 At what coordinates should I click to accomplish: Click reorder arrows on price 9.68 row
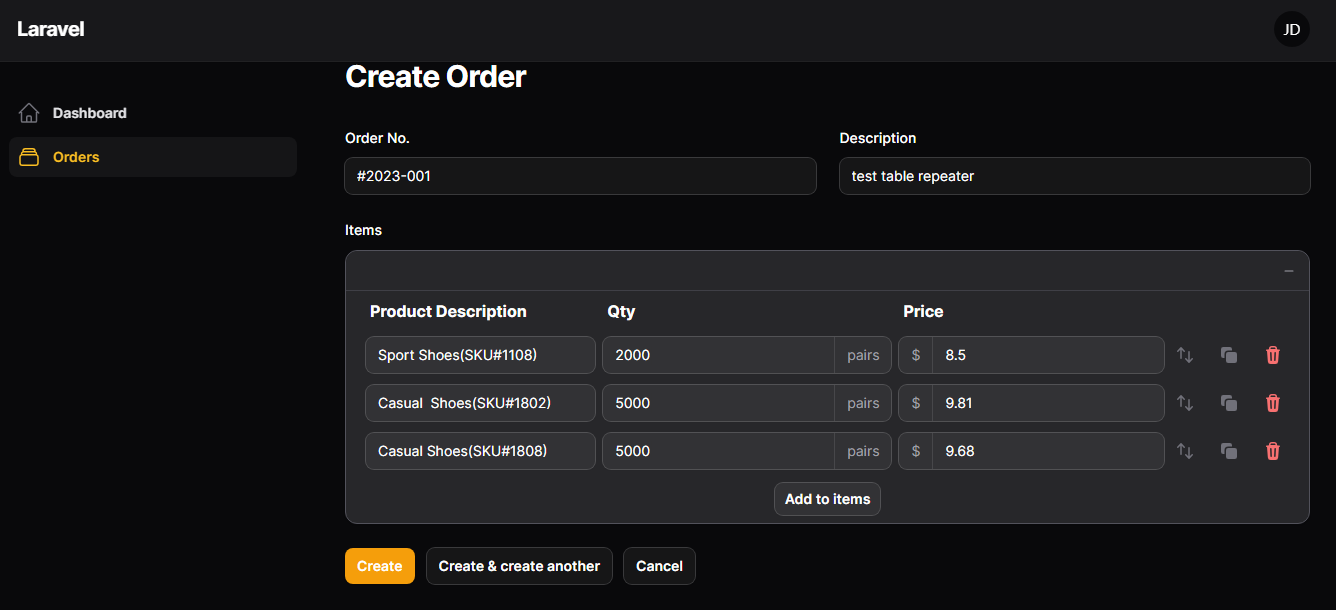coord(1185,451)
